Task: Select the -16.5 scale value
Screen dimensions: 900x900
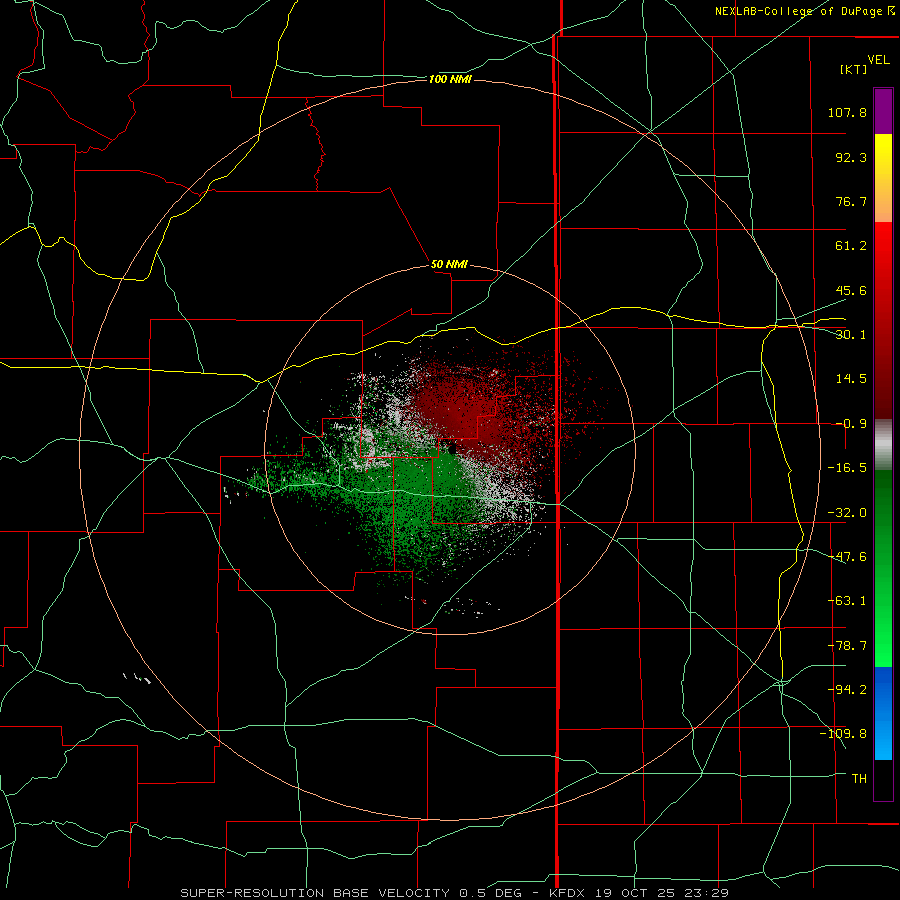Action: tap(847, 468)
